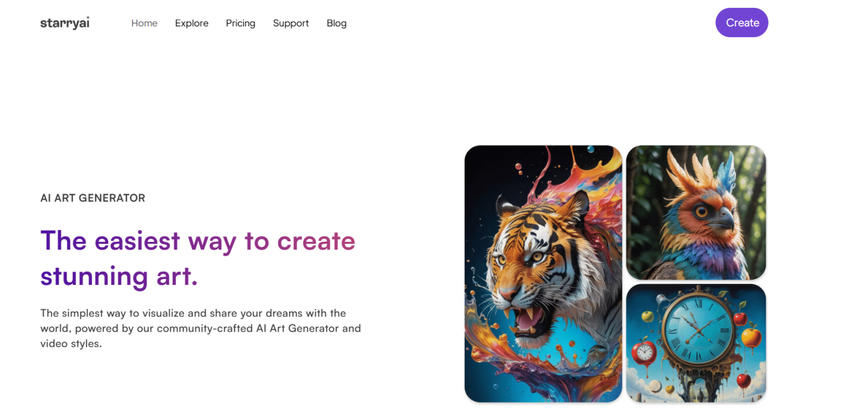
Task: Click the description paragraph about visualizing dreams
Action: (200, 328)
